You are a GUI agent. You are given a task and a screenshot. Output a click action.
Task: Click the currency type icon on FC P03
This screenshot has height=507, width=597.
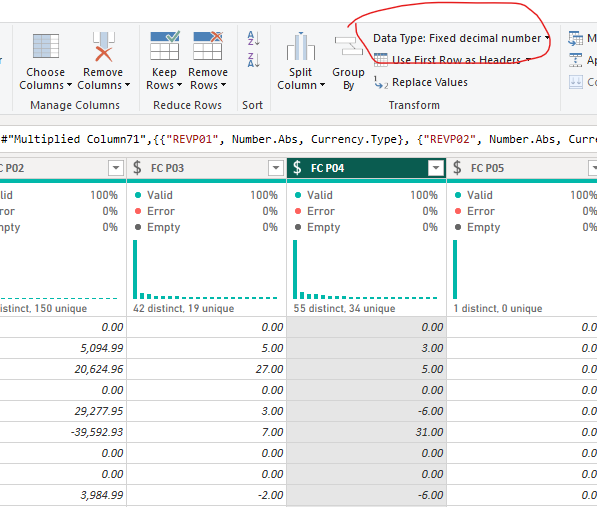pos(137,168)
